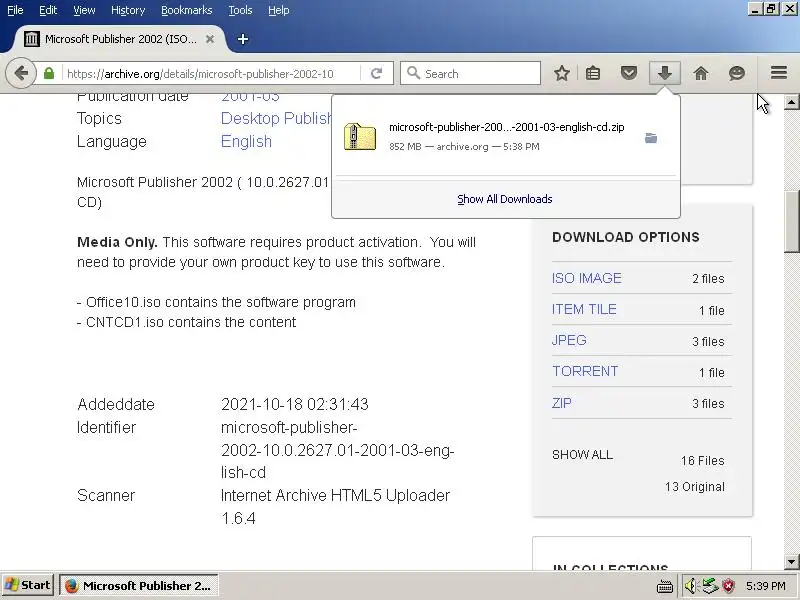The width and height of the screenshot is (800, 600).
Task: Click the DOWNLOAD OPTIONS heading
Action: click(x=626, y=237)
